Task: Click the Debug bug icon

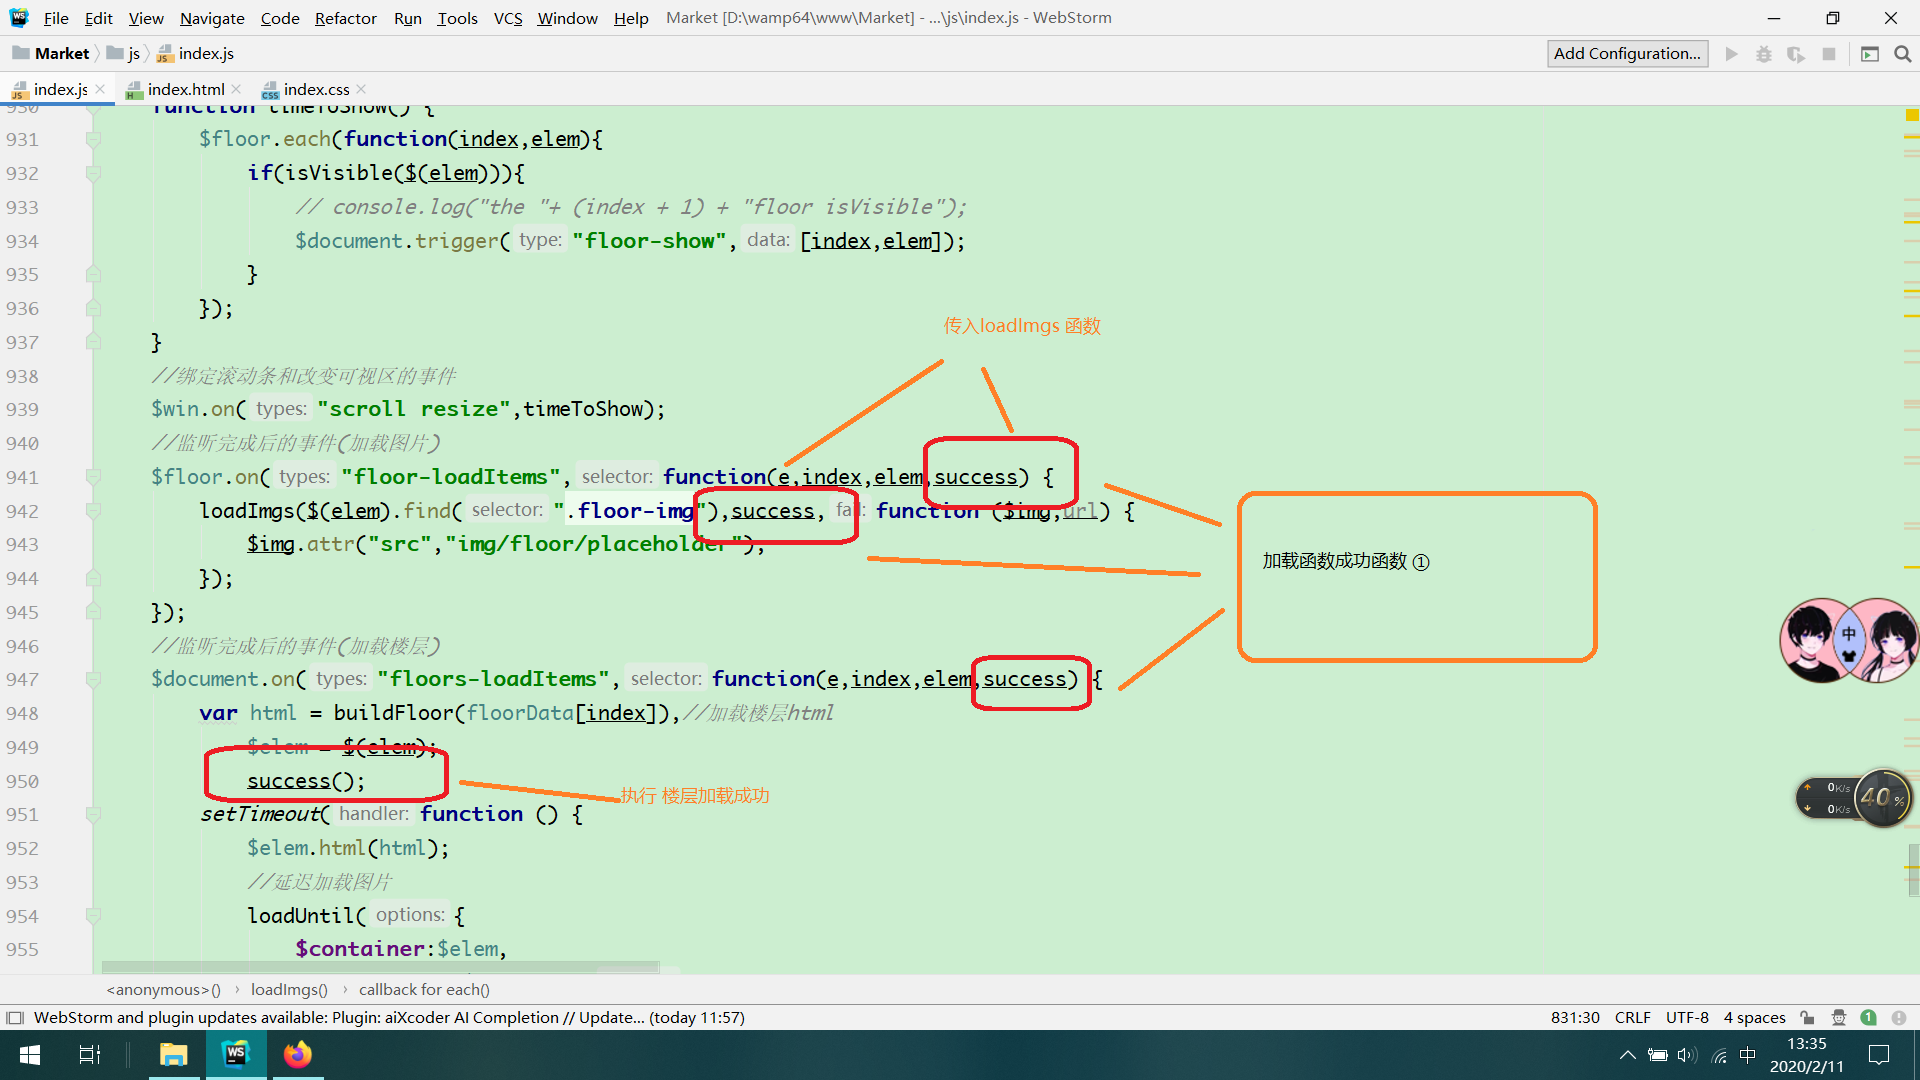Action: 1764,54
